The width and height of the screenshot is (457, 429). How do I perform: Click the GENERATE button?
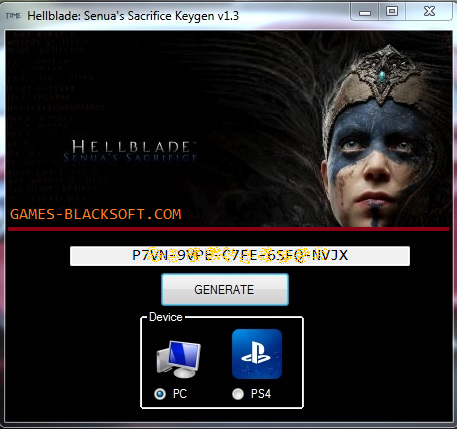tap(225, 290)
